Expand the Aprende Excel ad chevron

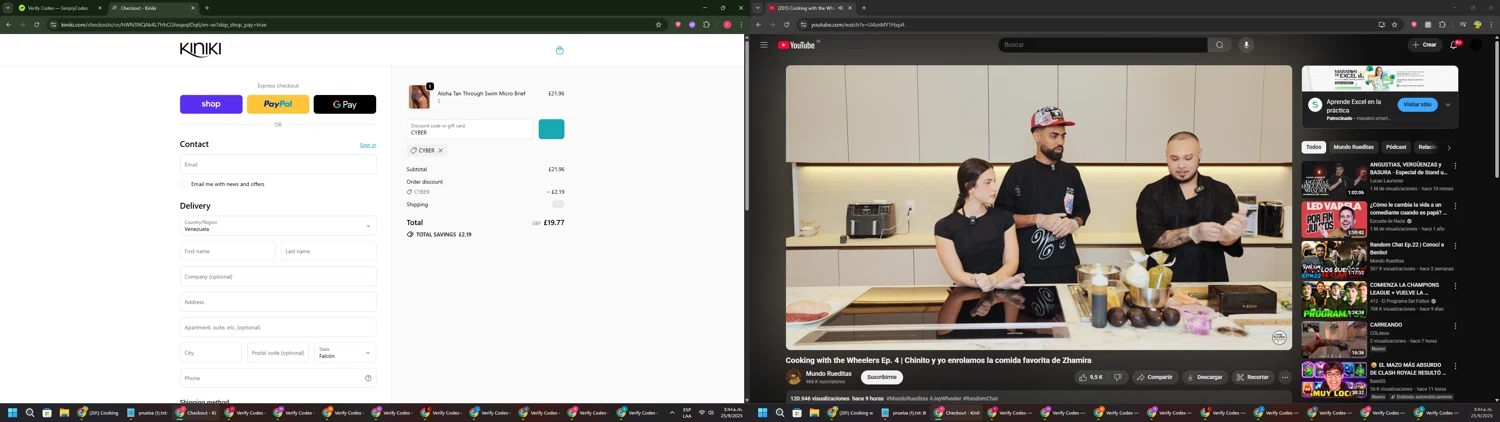pyautogui.click(x=1447, y=104)
